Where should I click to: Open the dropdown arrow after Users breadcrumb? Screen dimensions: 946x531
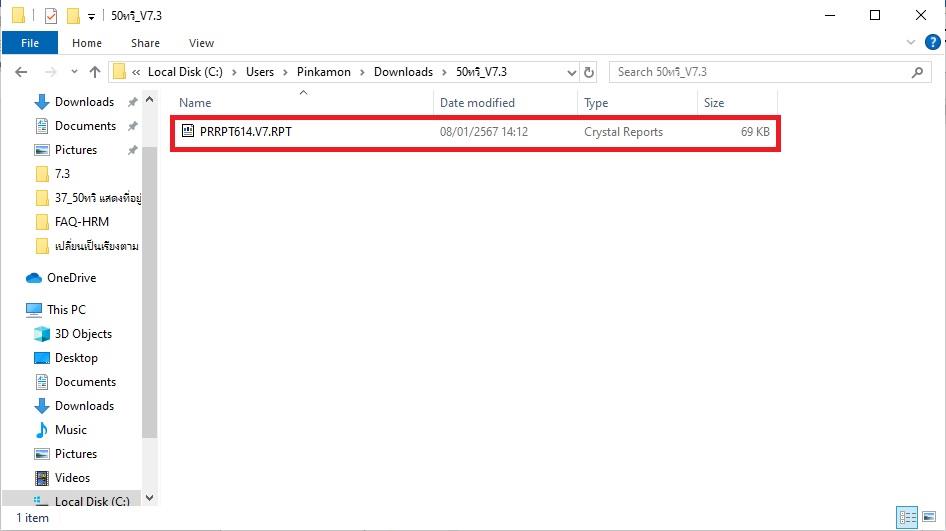click(x=285, y=72)
